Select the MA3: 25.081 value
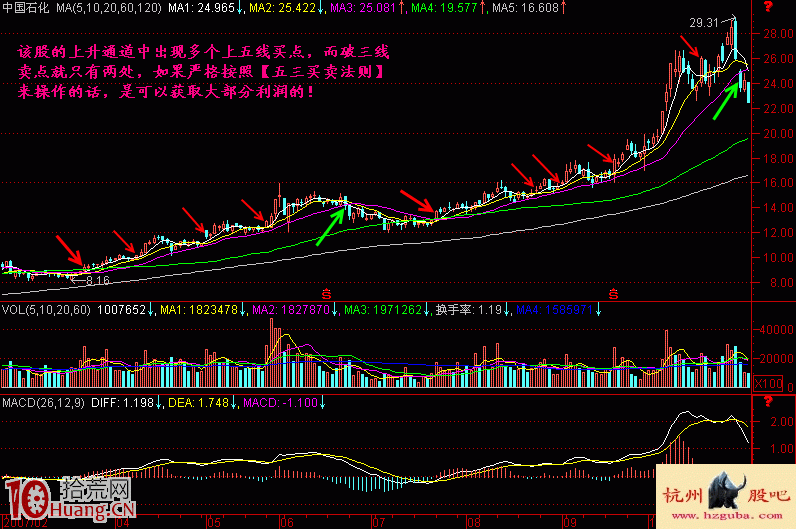The image size is (796, 529). click(363, 8)
